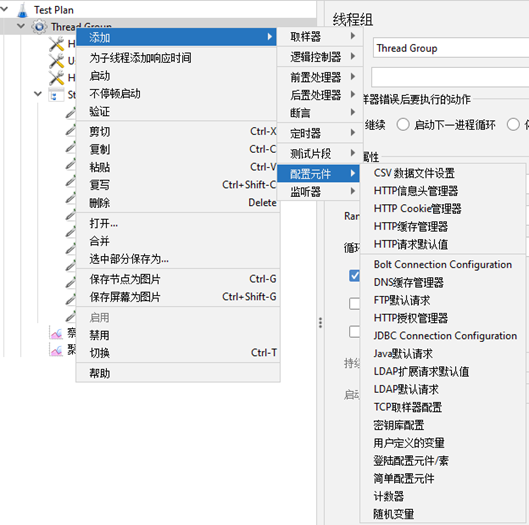Open the 断言 submenu
Screen dimensions: 529x525
coord(320,113)
